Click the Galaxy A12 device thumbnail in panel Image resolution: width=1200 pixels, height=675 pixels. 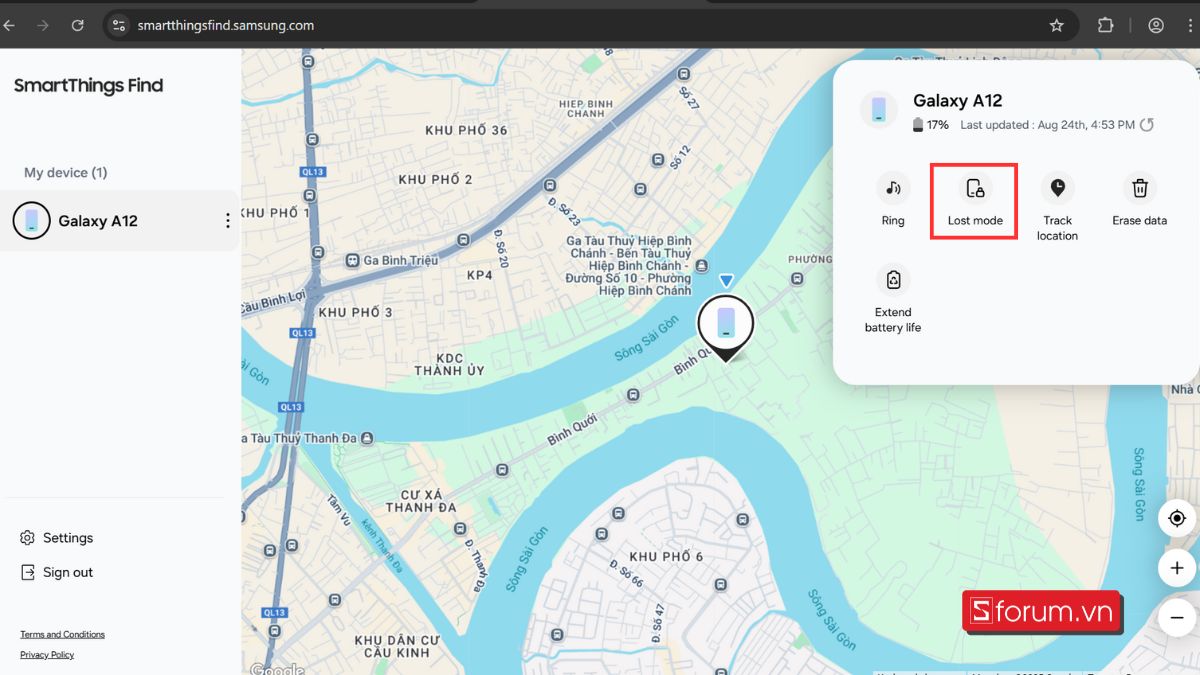click(x=879, y=110)
